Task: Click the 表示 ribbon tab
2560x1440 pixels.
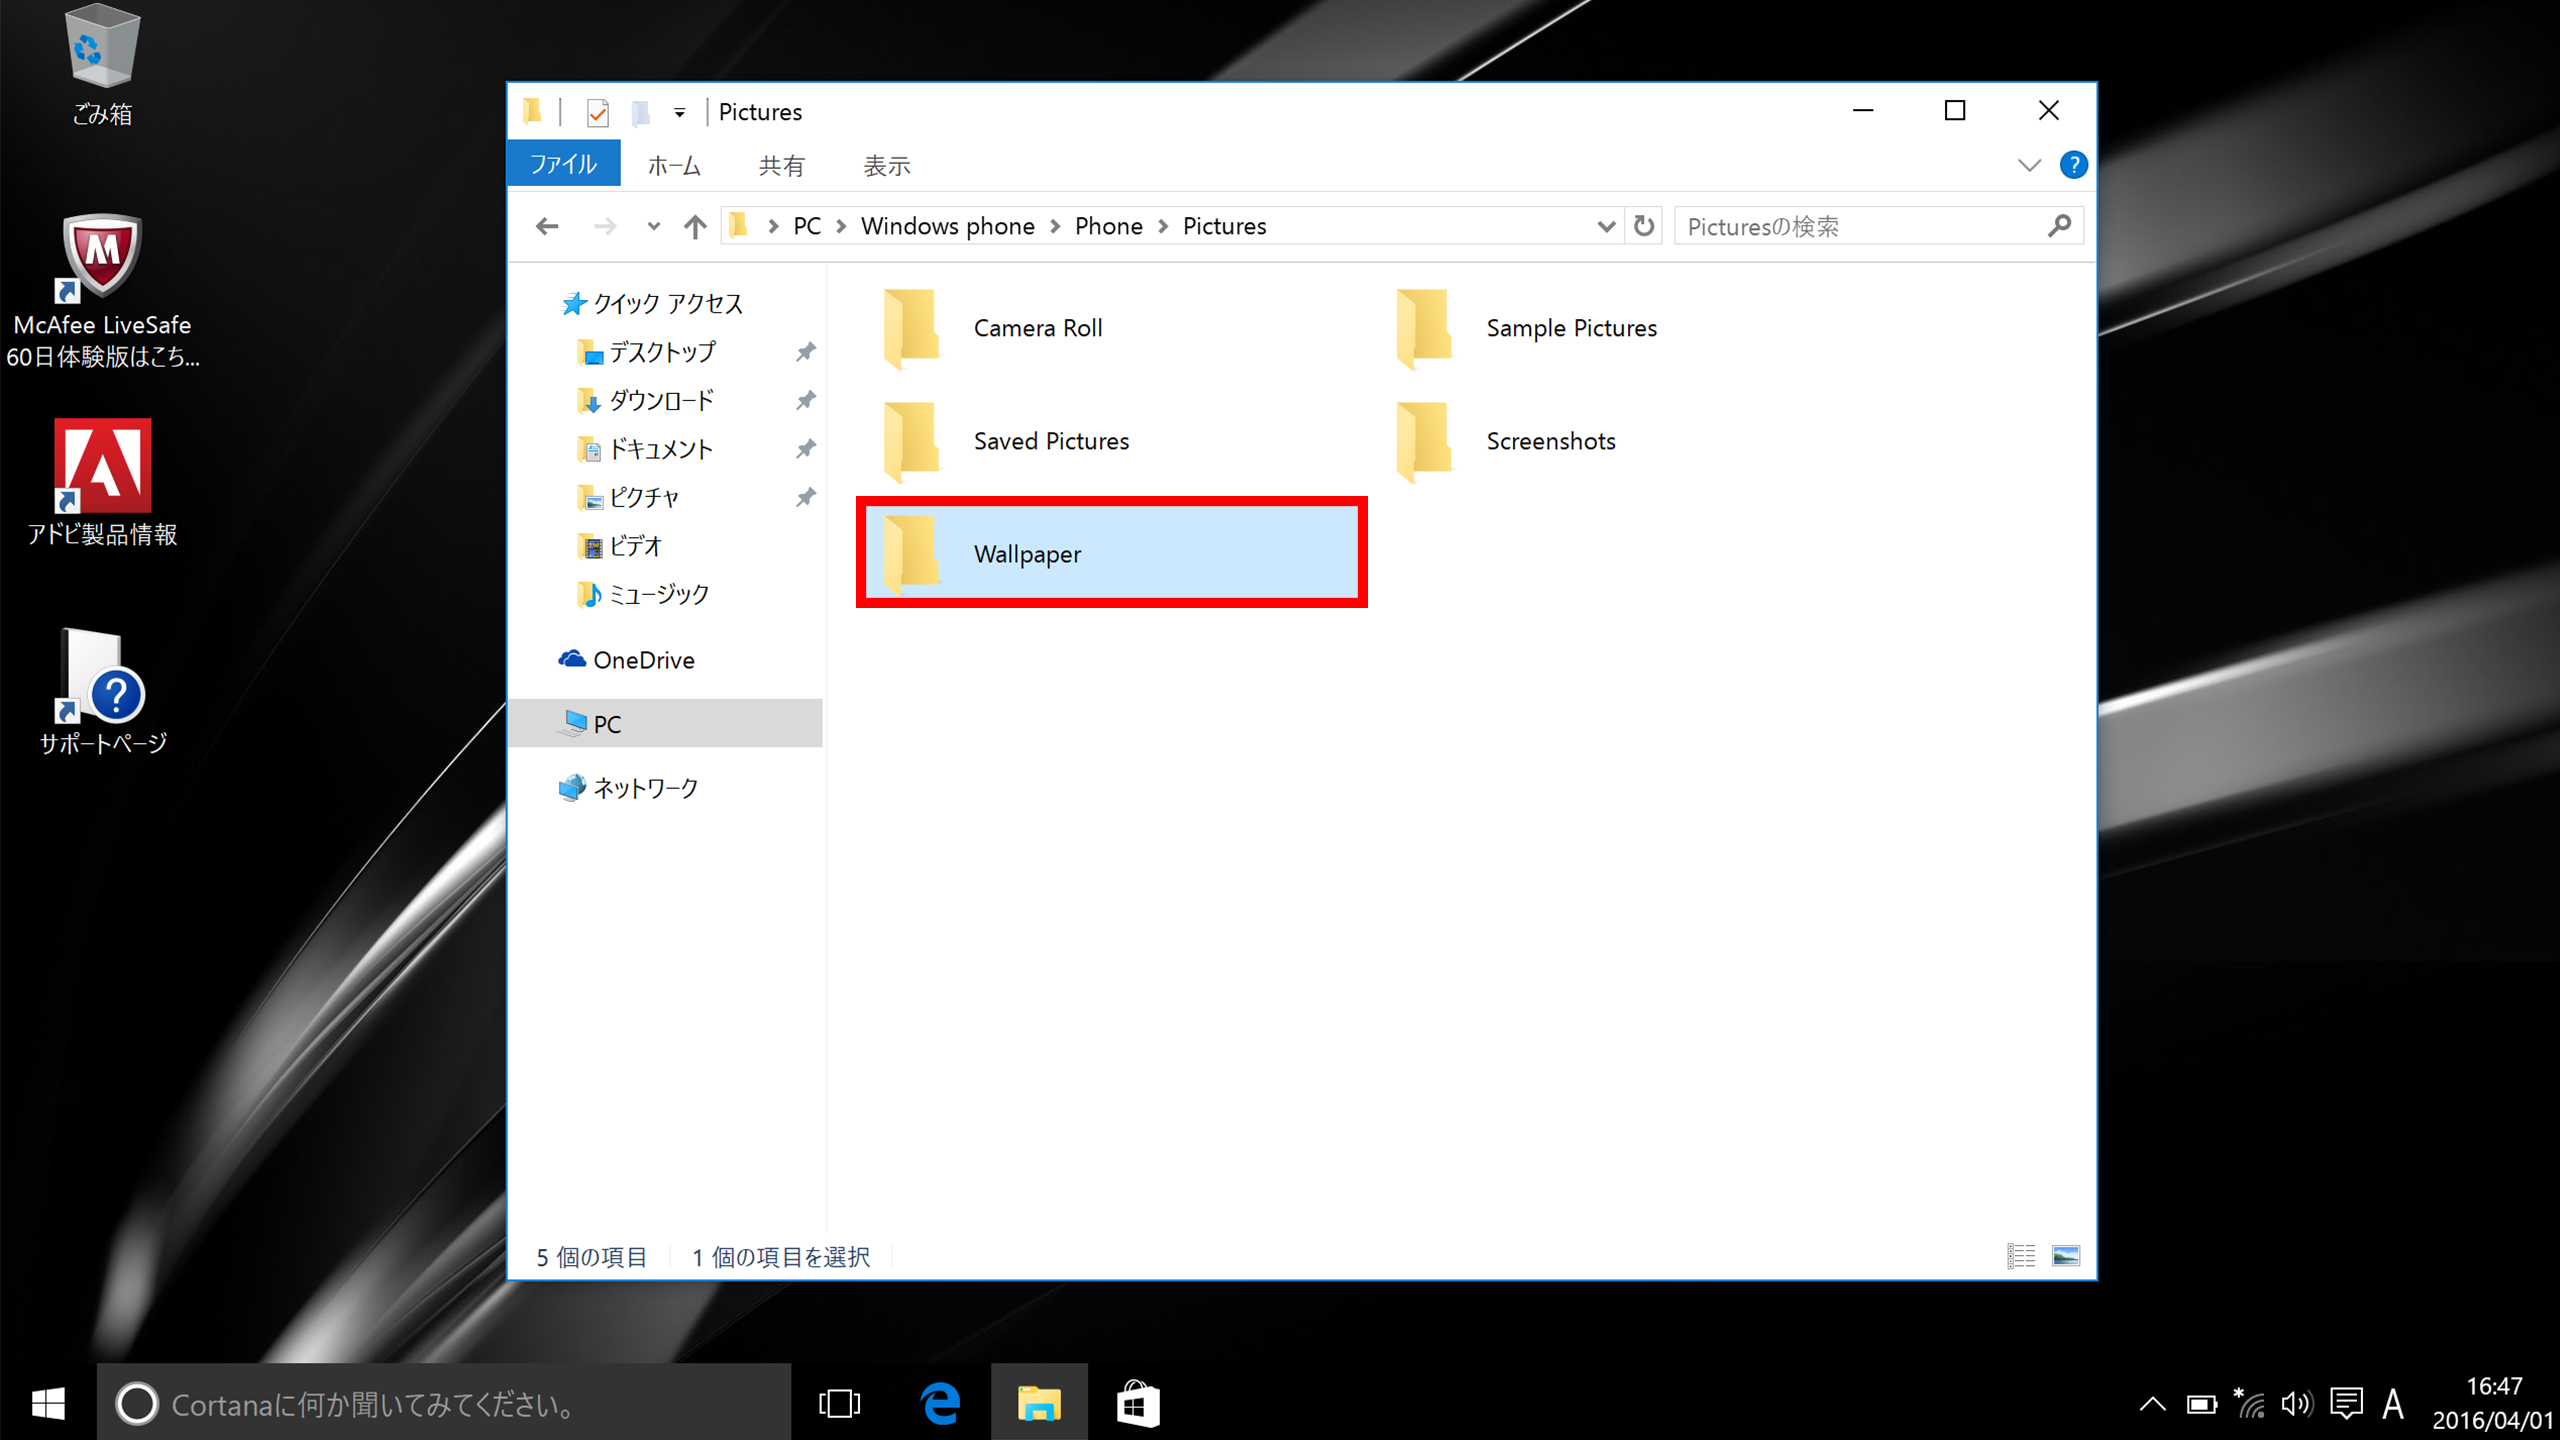Action: 891,164
